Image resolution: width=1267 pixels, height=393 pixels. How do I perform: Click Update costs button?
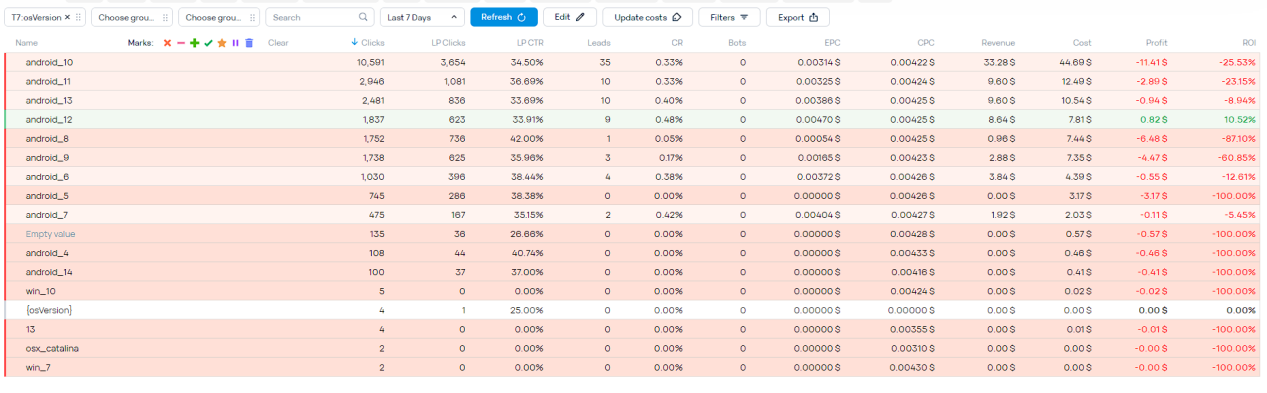647,17
